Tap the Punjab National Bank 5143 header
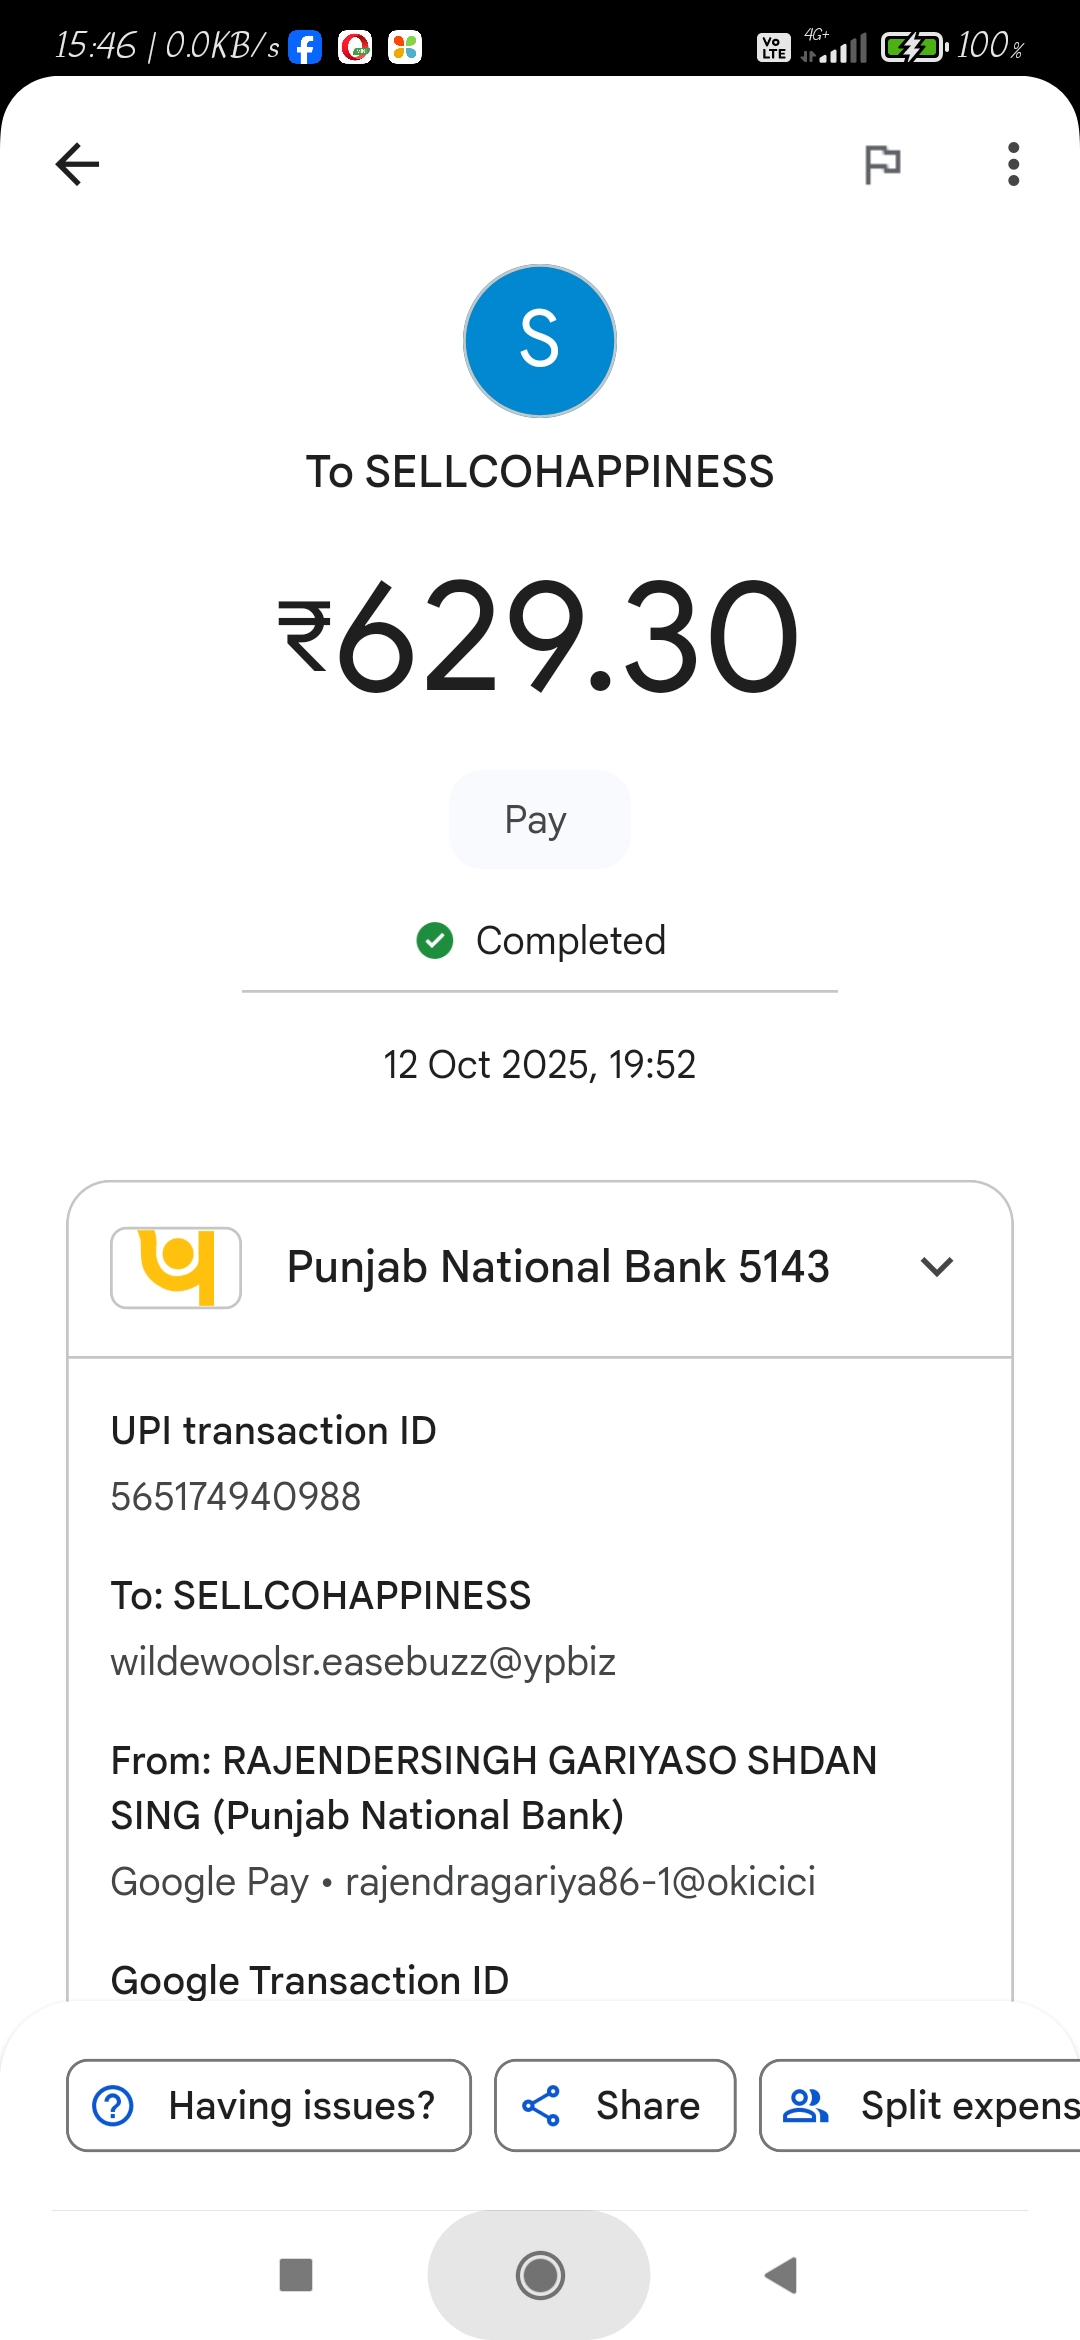This screenshot has height=2340, width=1080. click(557, 1267)
